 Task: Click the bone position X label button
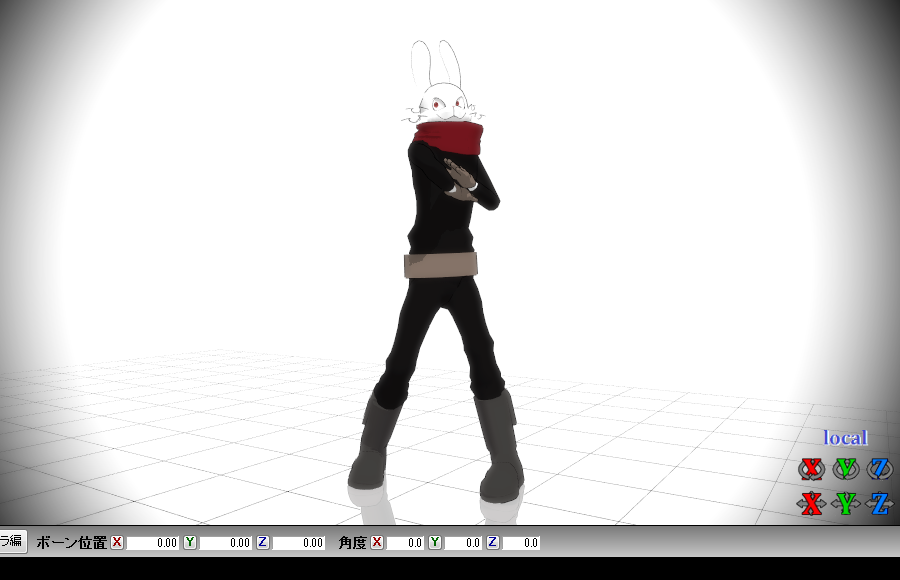117,542
